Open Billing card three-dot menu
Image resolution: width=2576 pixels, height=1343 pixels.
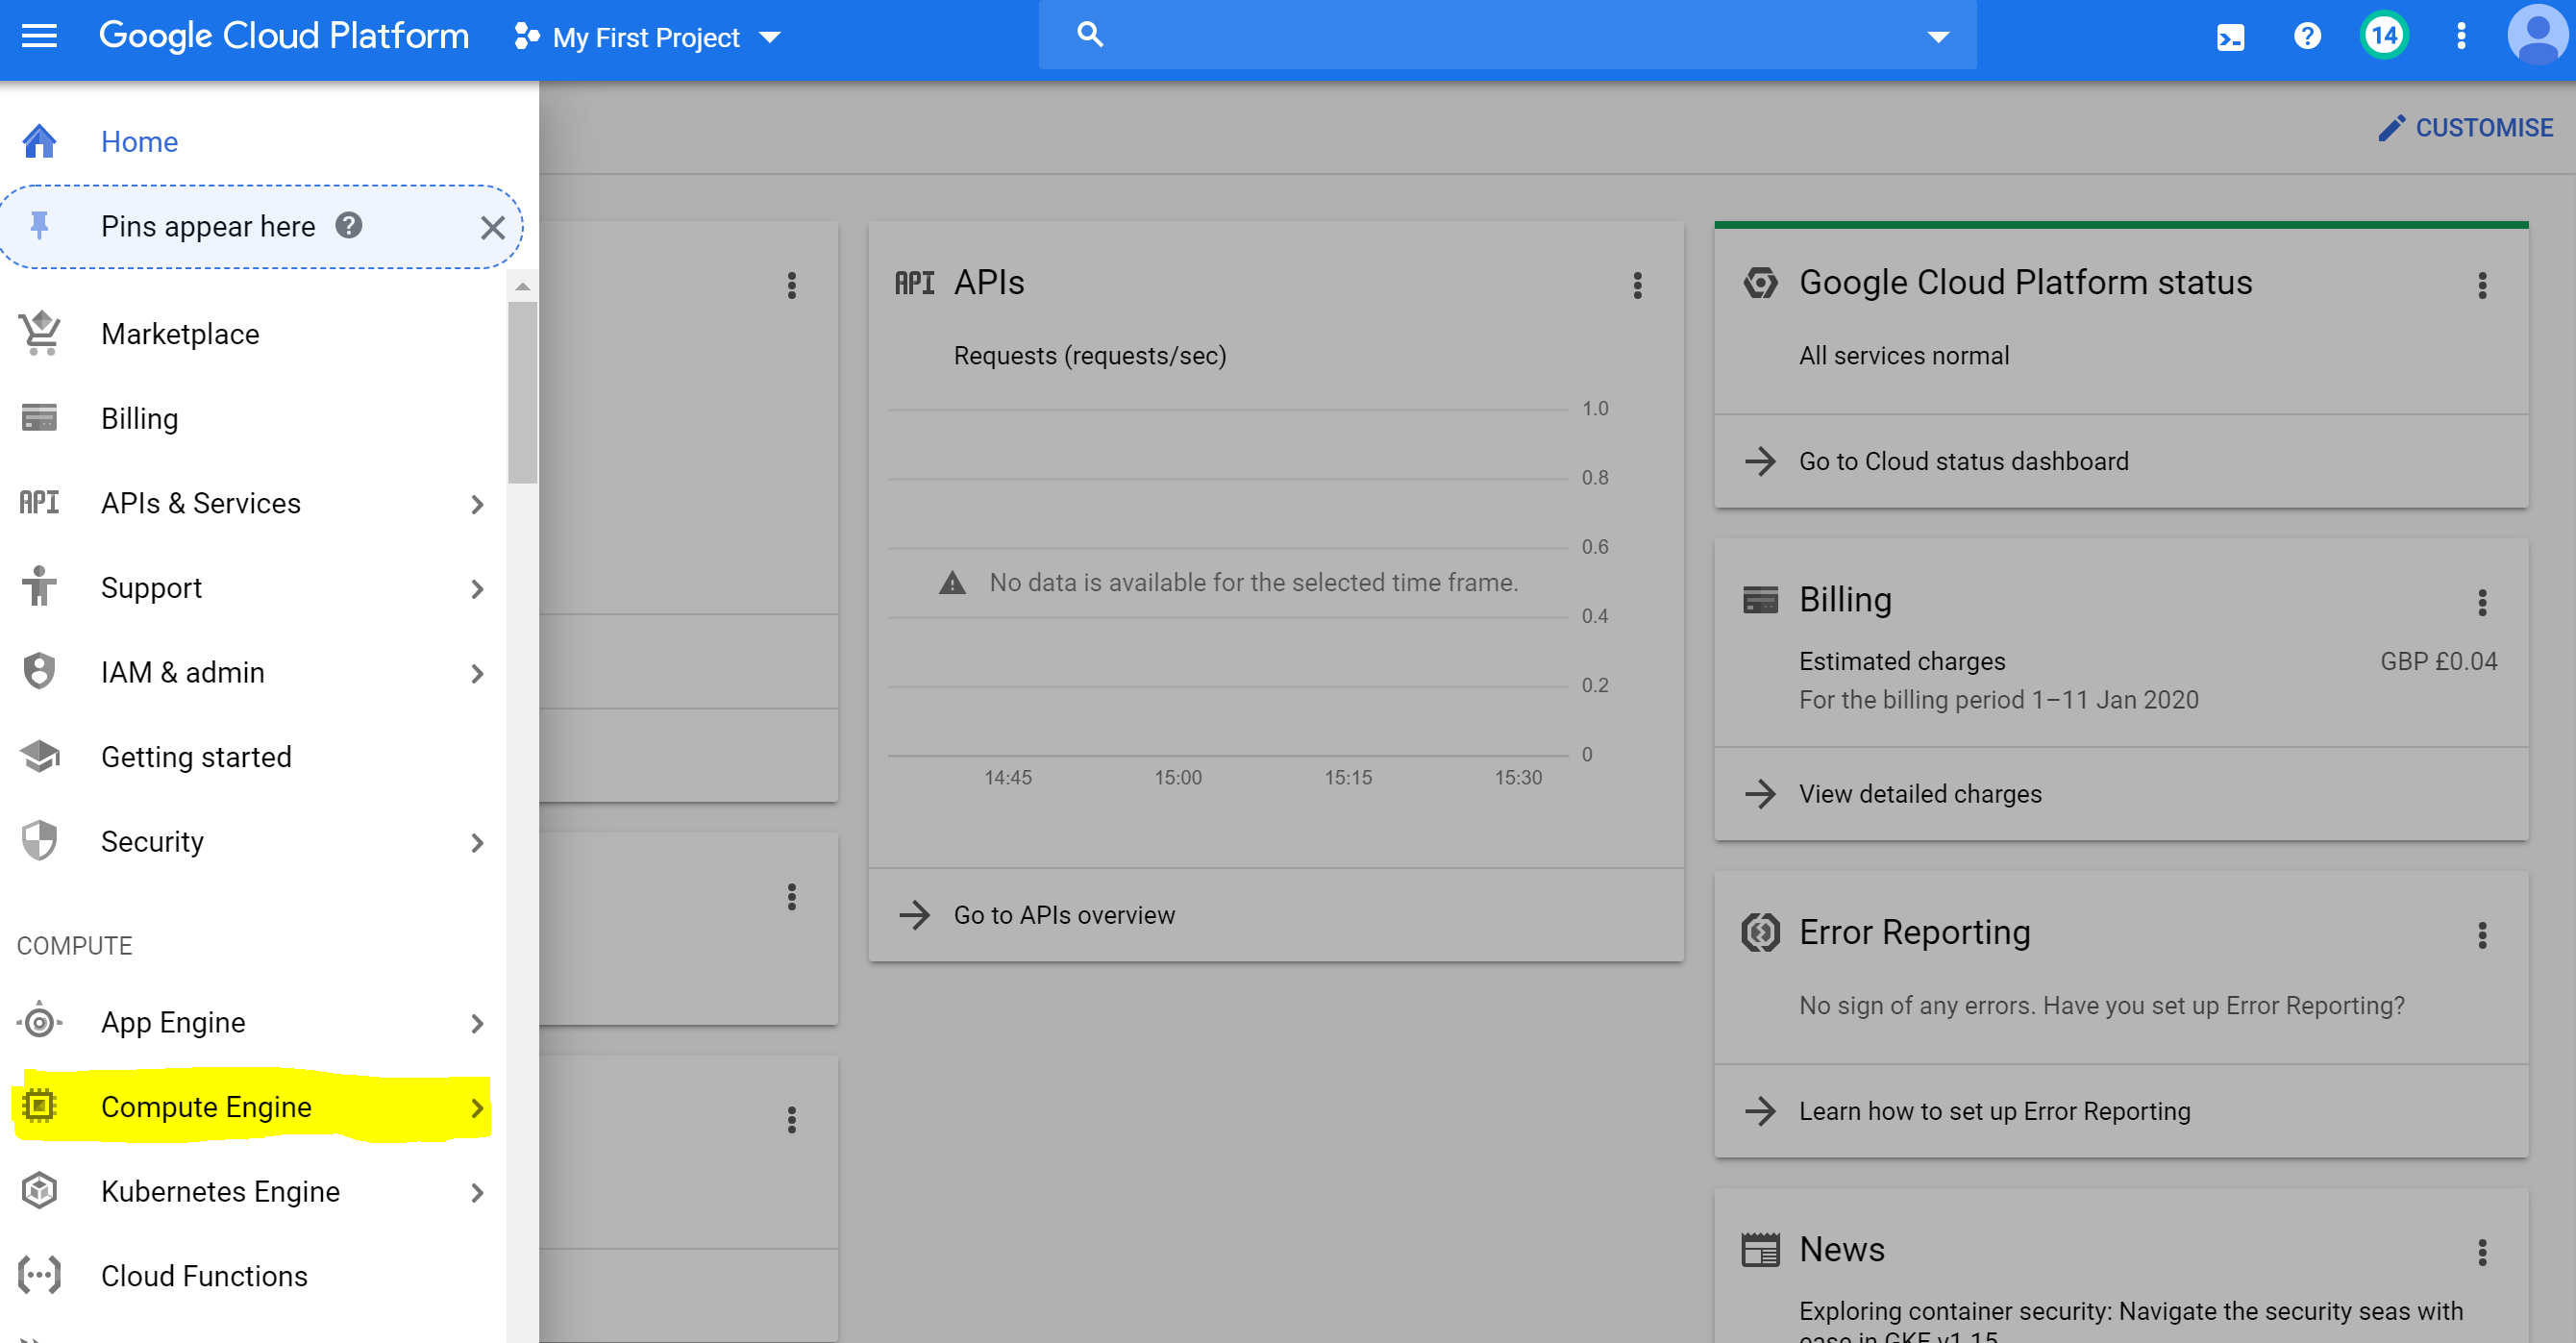tap(2482, 603)
